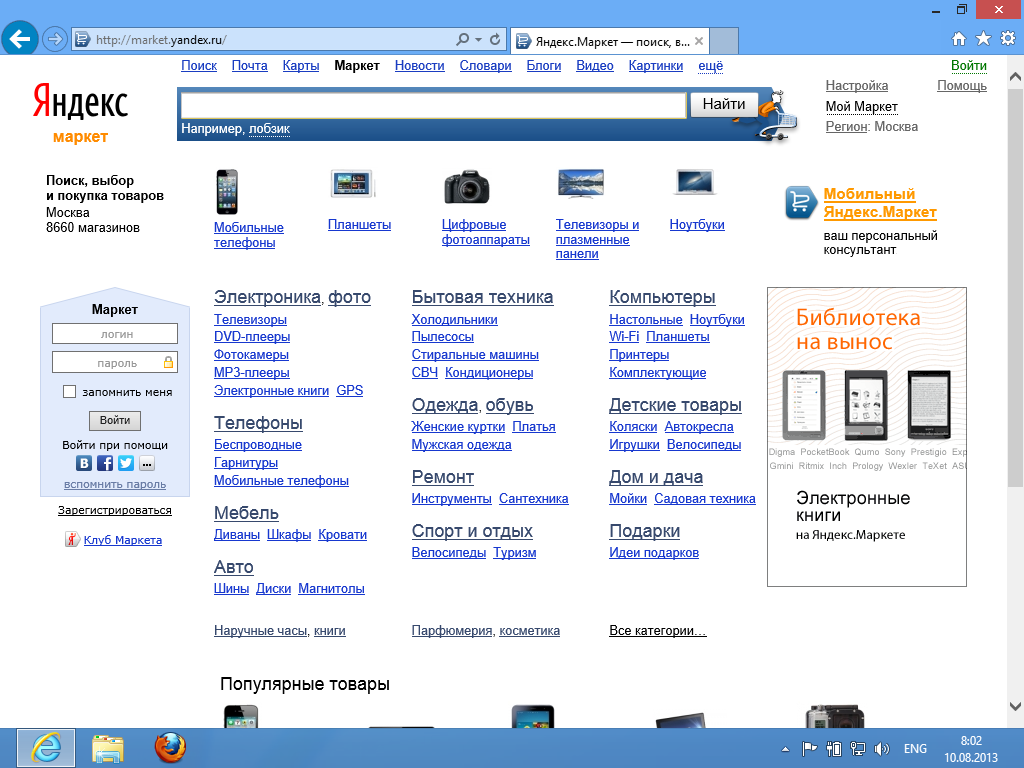This screenshot has height=768, width=1024.
Task: Open the Словари top navigation link
Action: (x=485, y=65)
